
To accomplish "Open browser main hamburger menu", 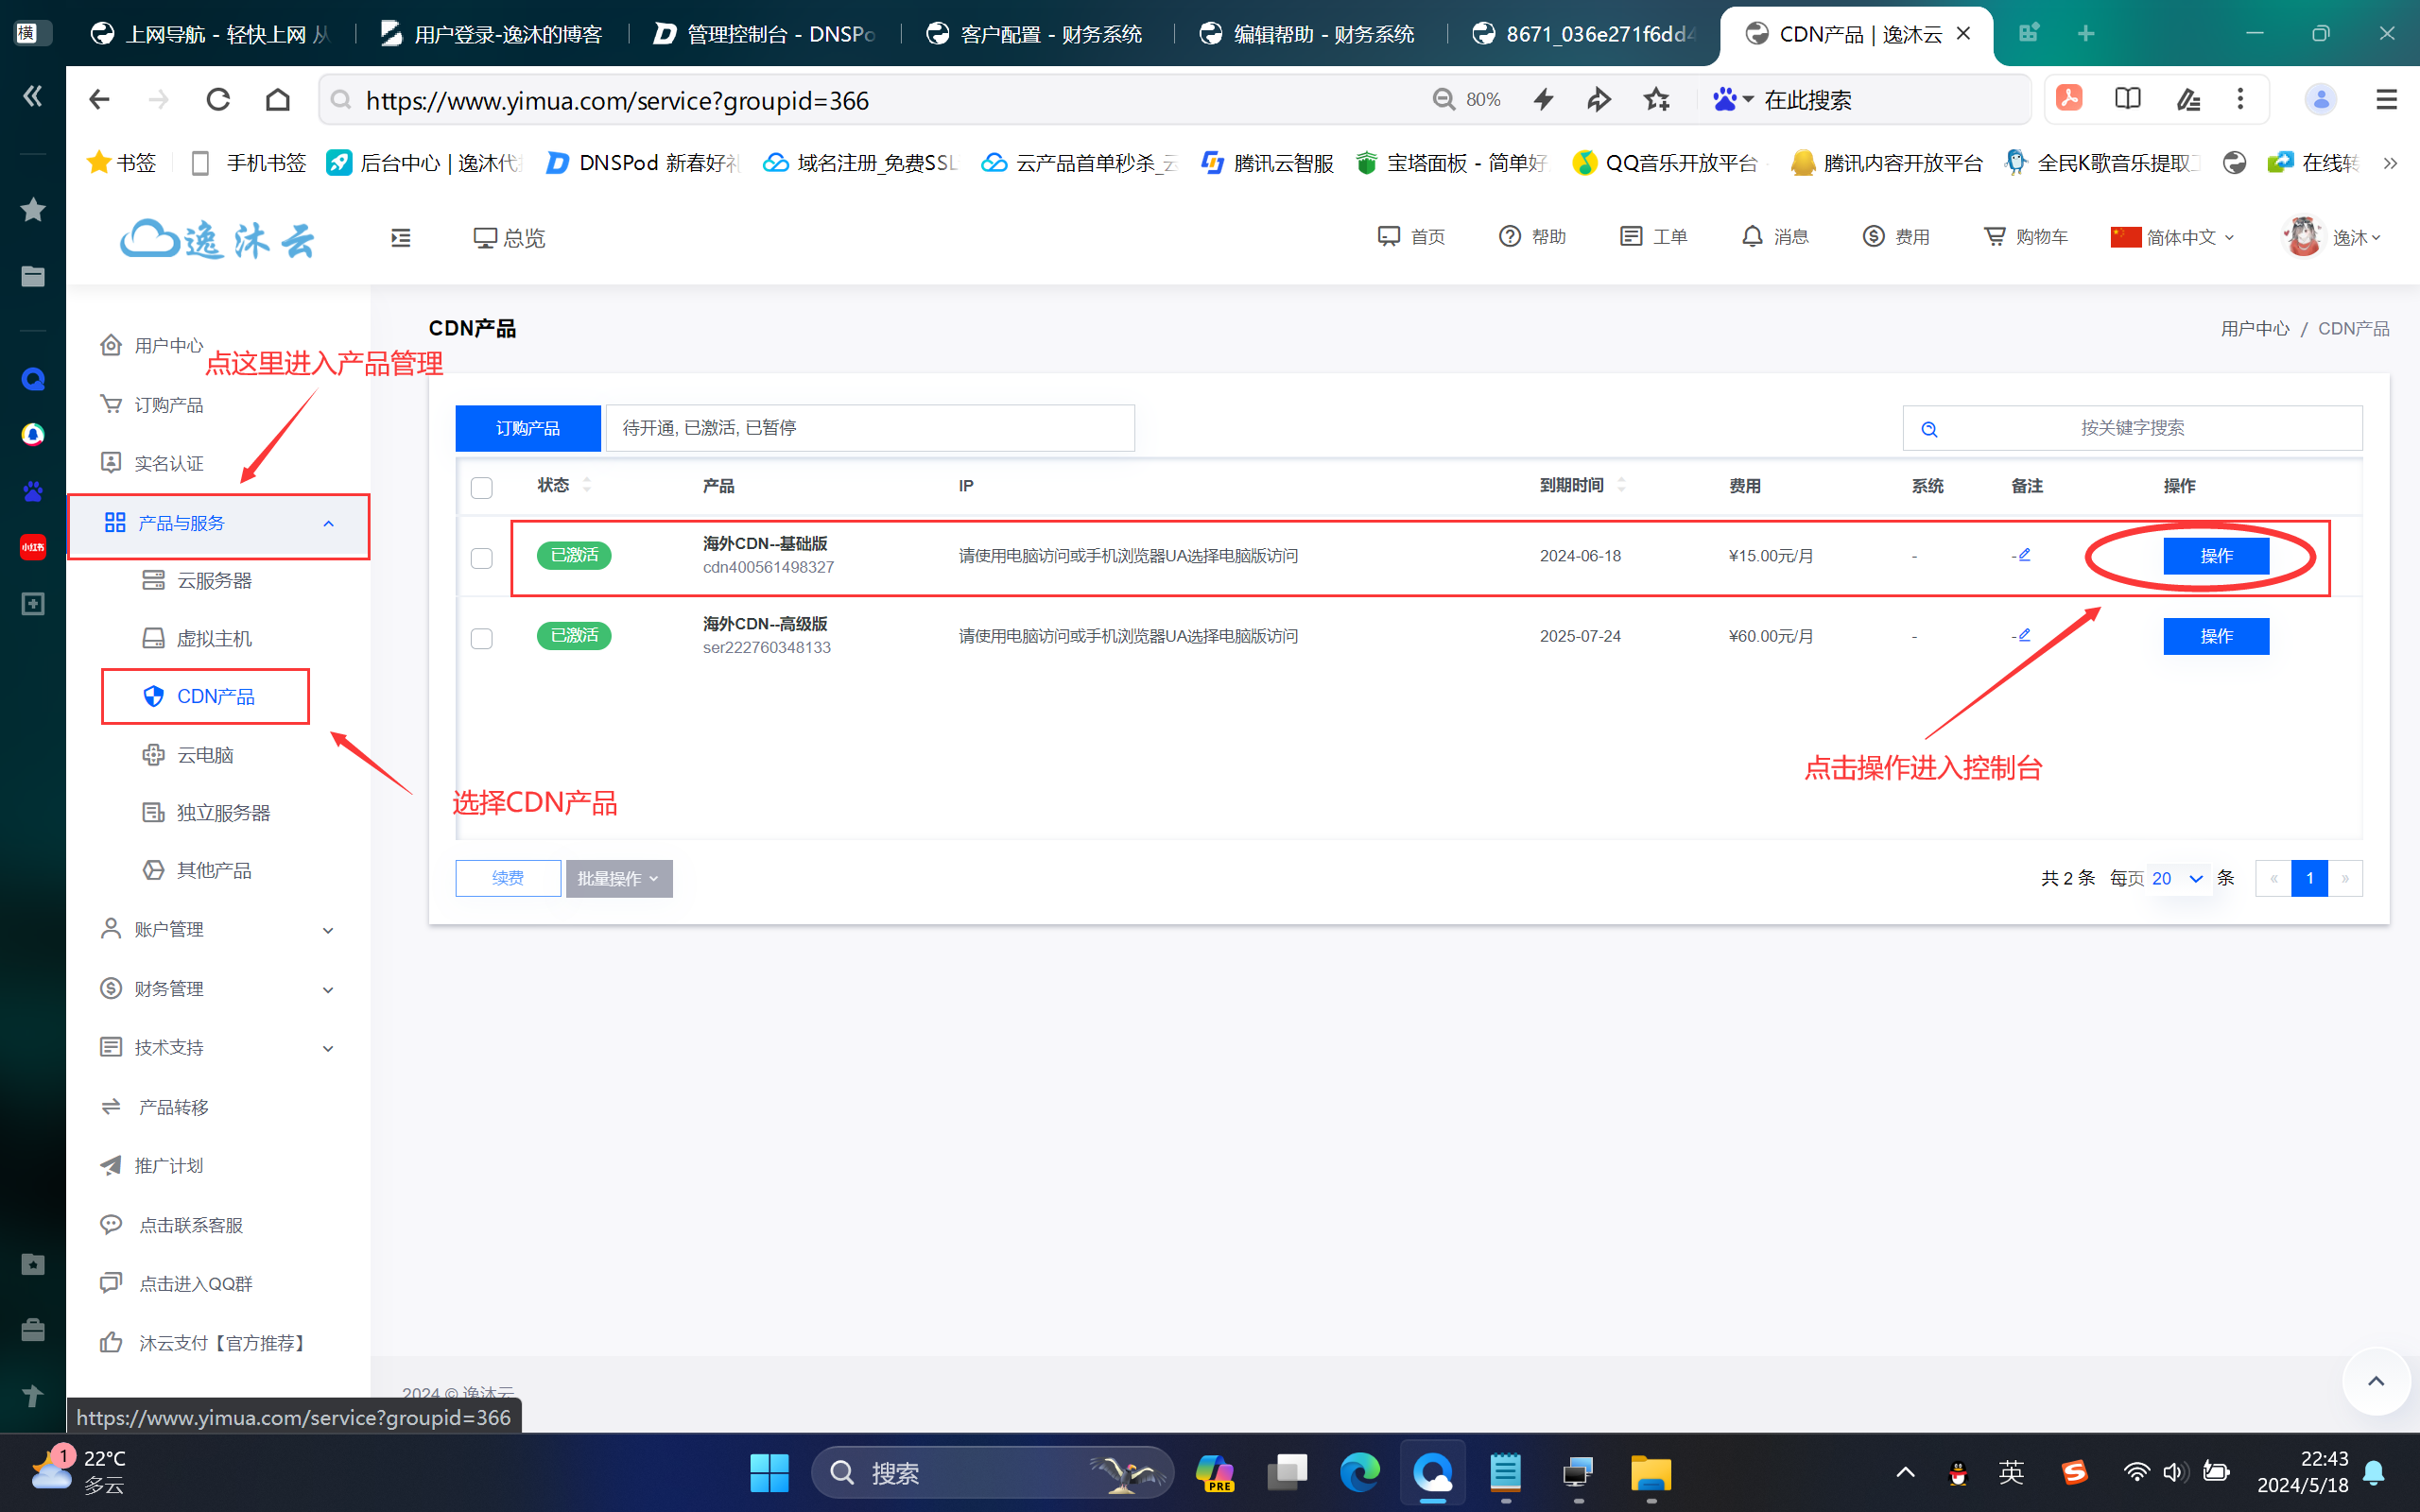I will click(x=2386, y=99).
